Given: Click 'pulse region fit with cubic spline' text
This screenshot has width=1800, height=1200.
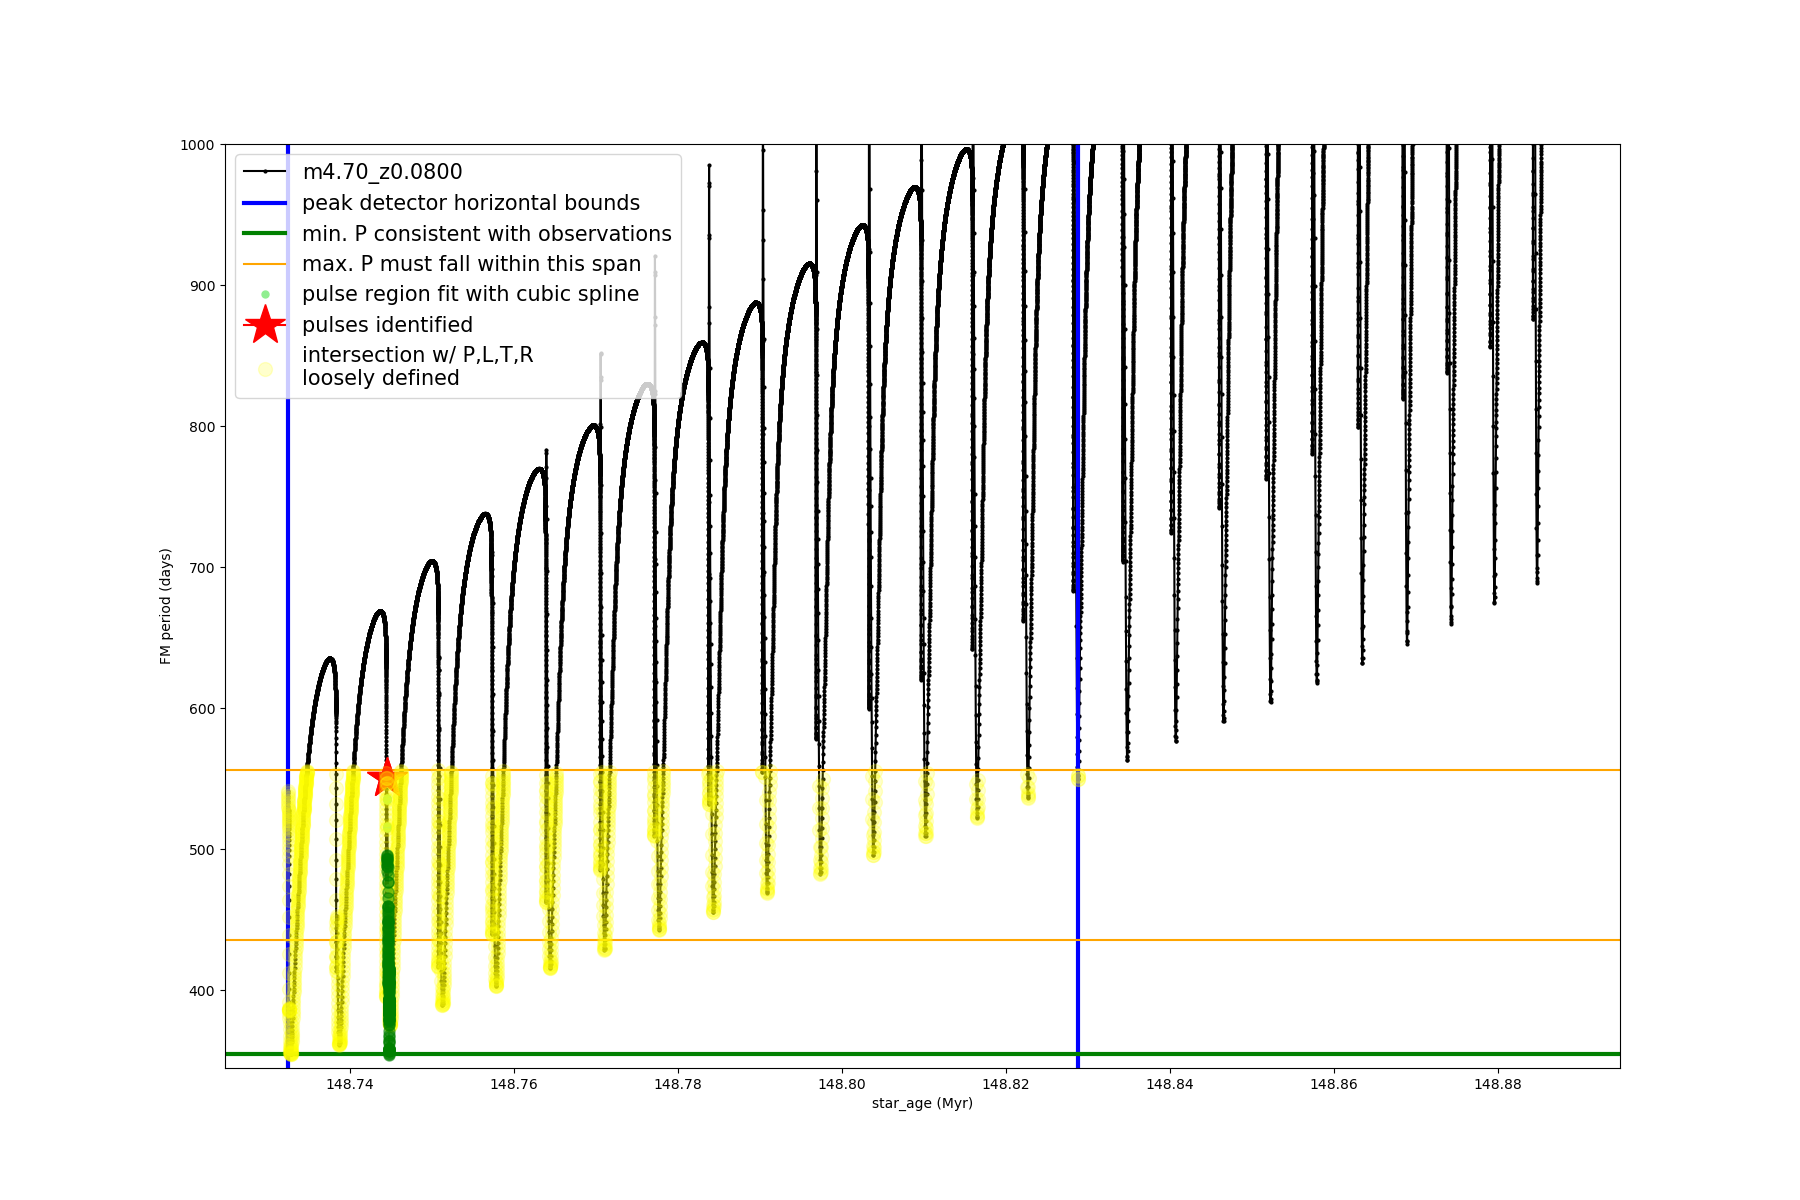Looking at the screenshot, I should pyautogui.click(x=470, y=294).
